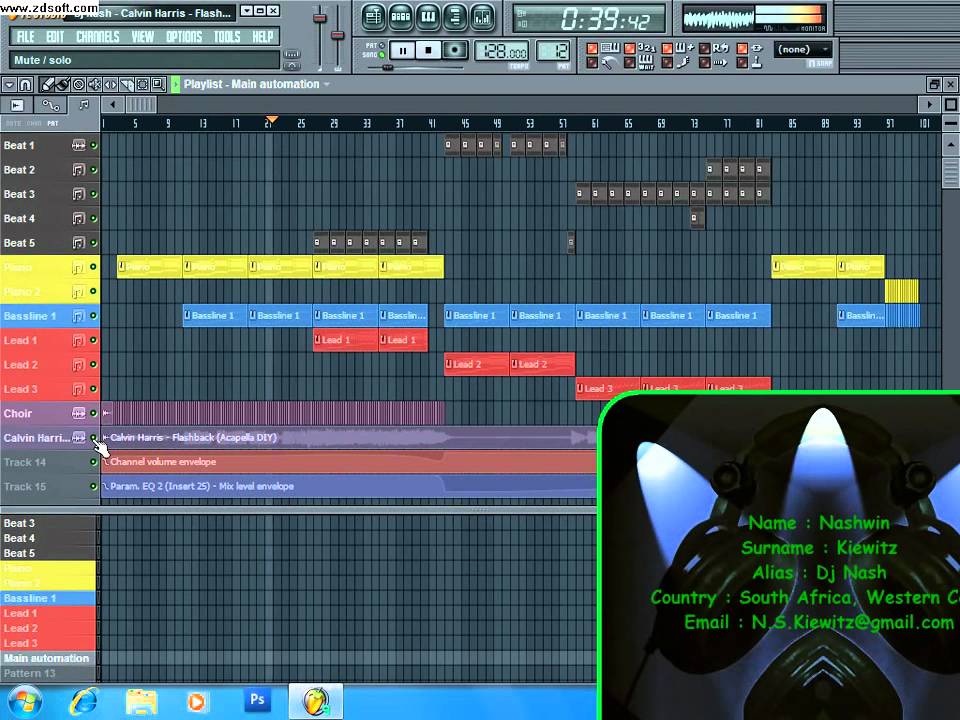Open the TOOLS menu
The width and height of the screenshot is (960, 720).
click(227, 37)
